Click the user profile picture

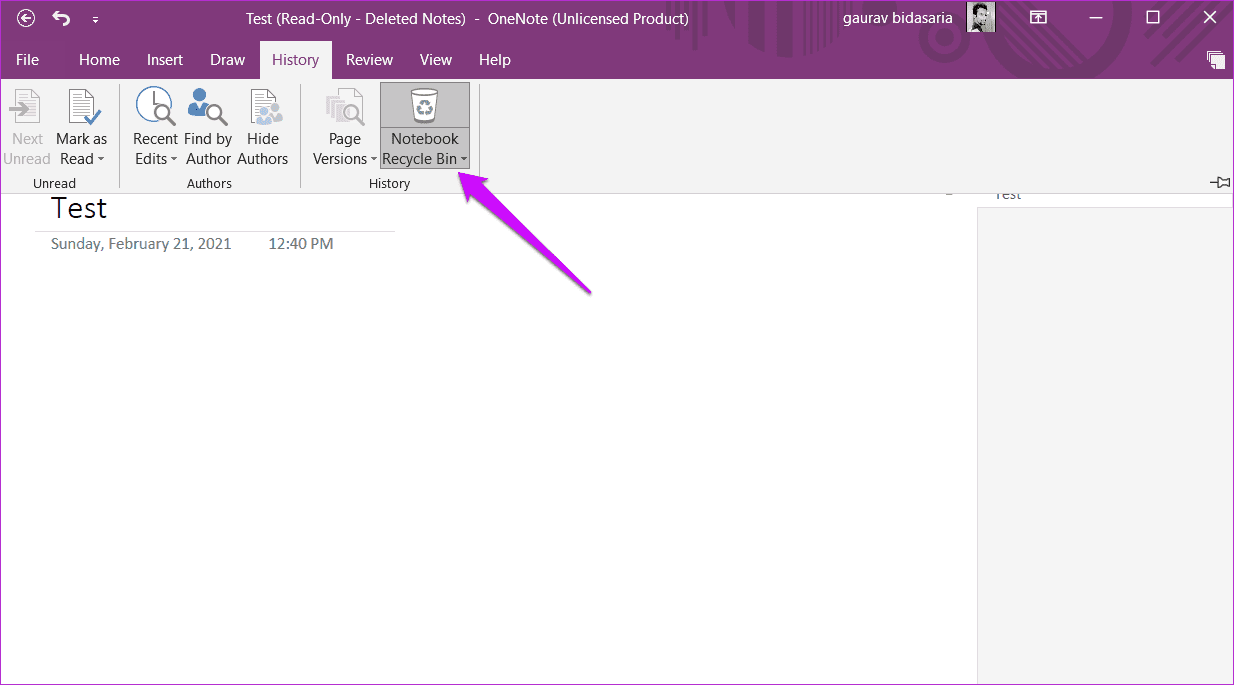coord(981,17)
